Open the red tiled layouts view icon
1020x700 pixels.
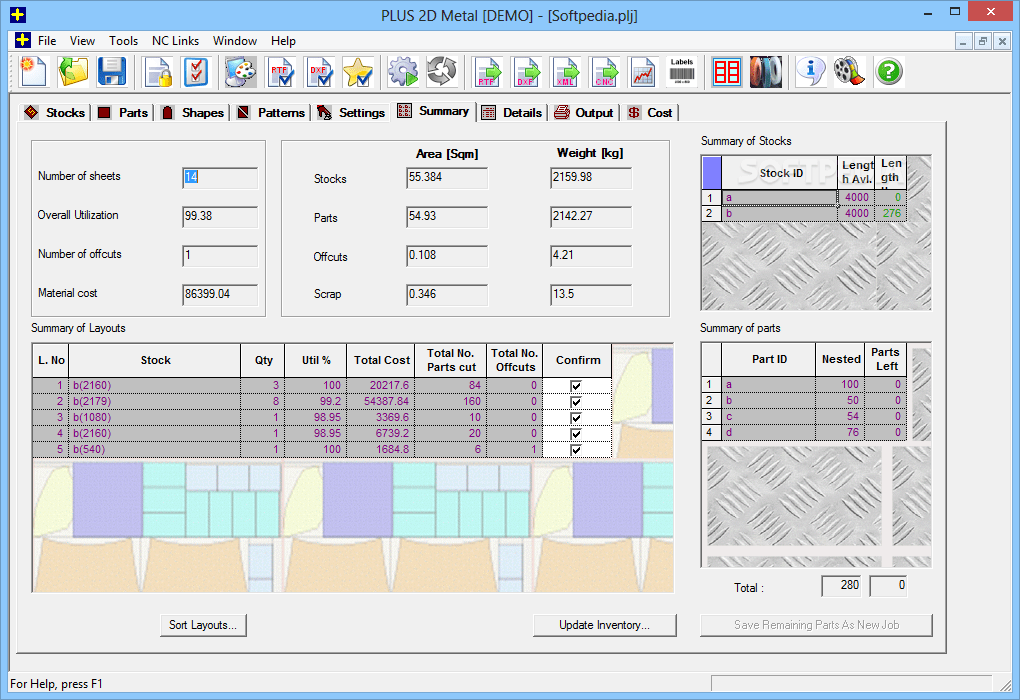727,72
